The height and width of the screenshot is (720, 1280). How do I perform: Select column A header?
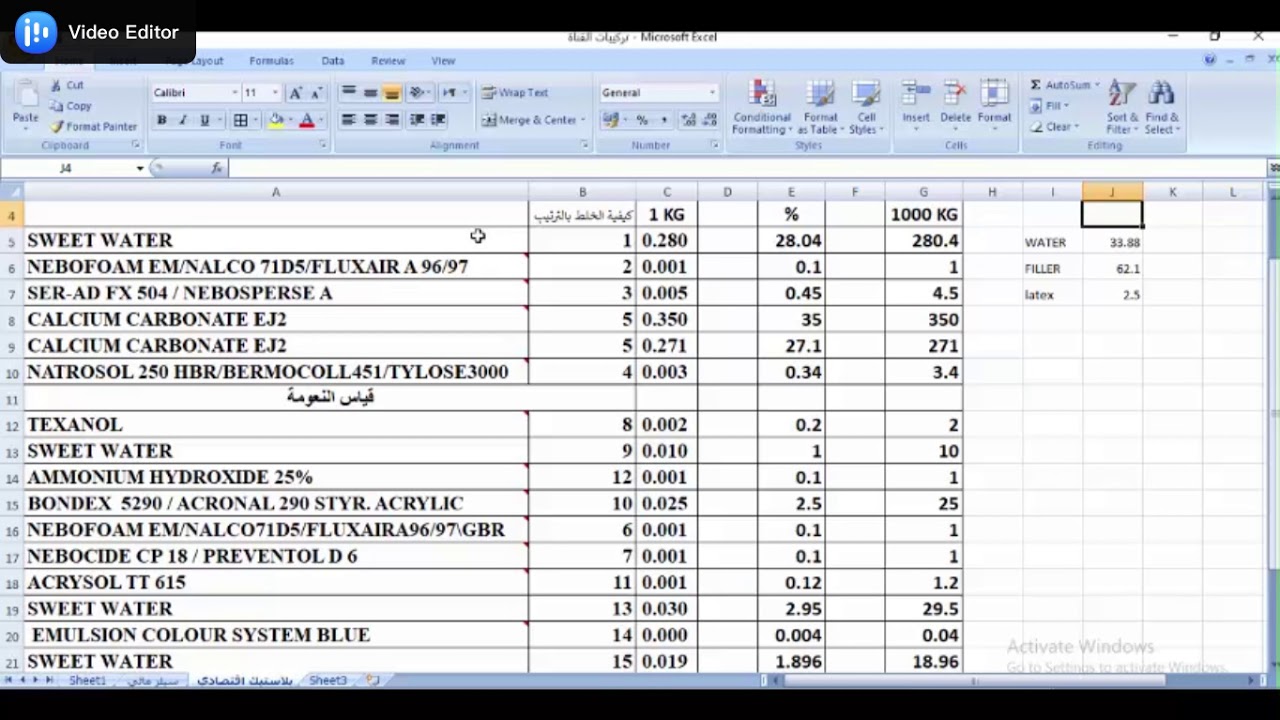click(x=276, y=192)
